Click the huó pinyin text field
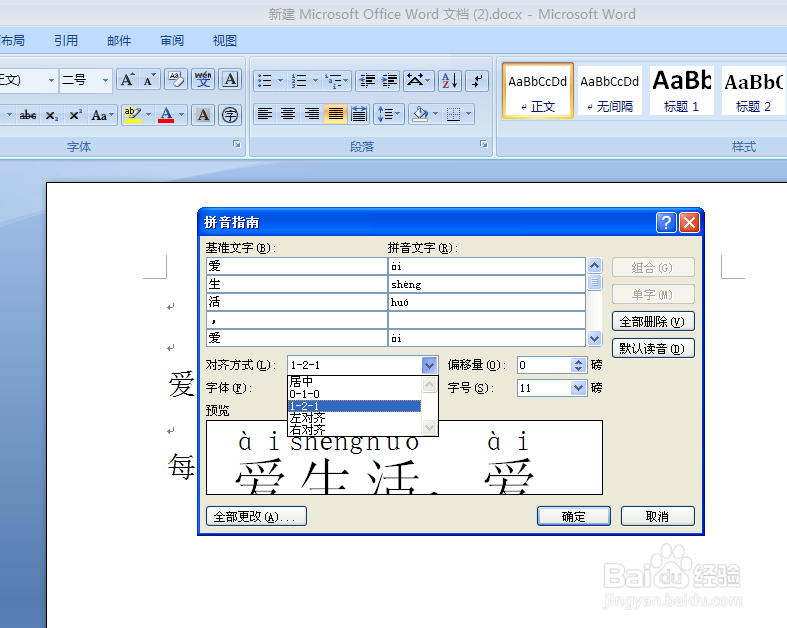The height and width of the screenshot is (628, 787). [x=486, y=302]
